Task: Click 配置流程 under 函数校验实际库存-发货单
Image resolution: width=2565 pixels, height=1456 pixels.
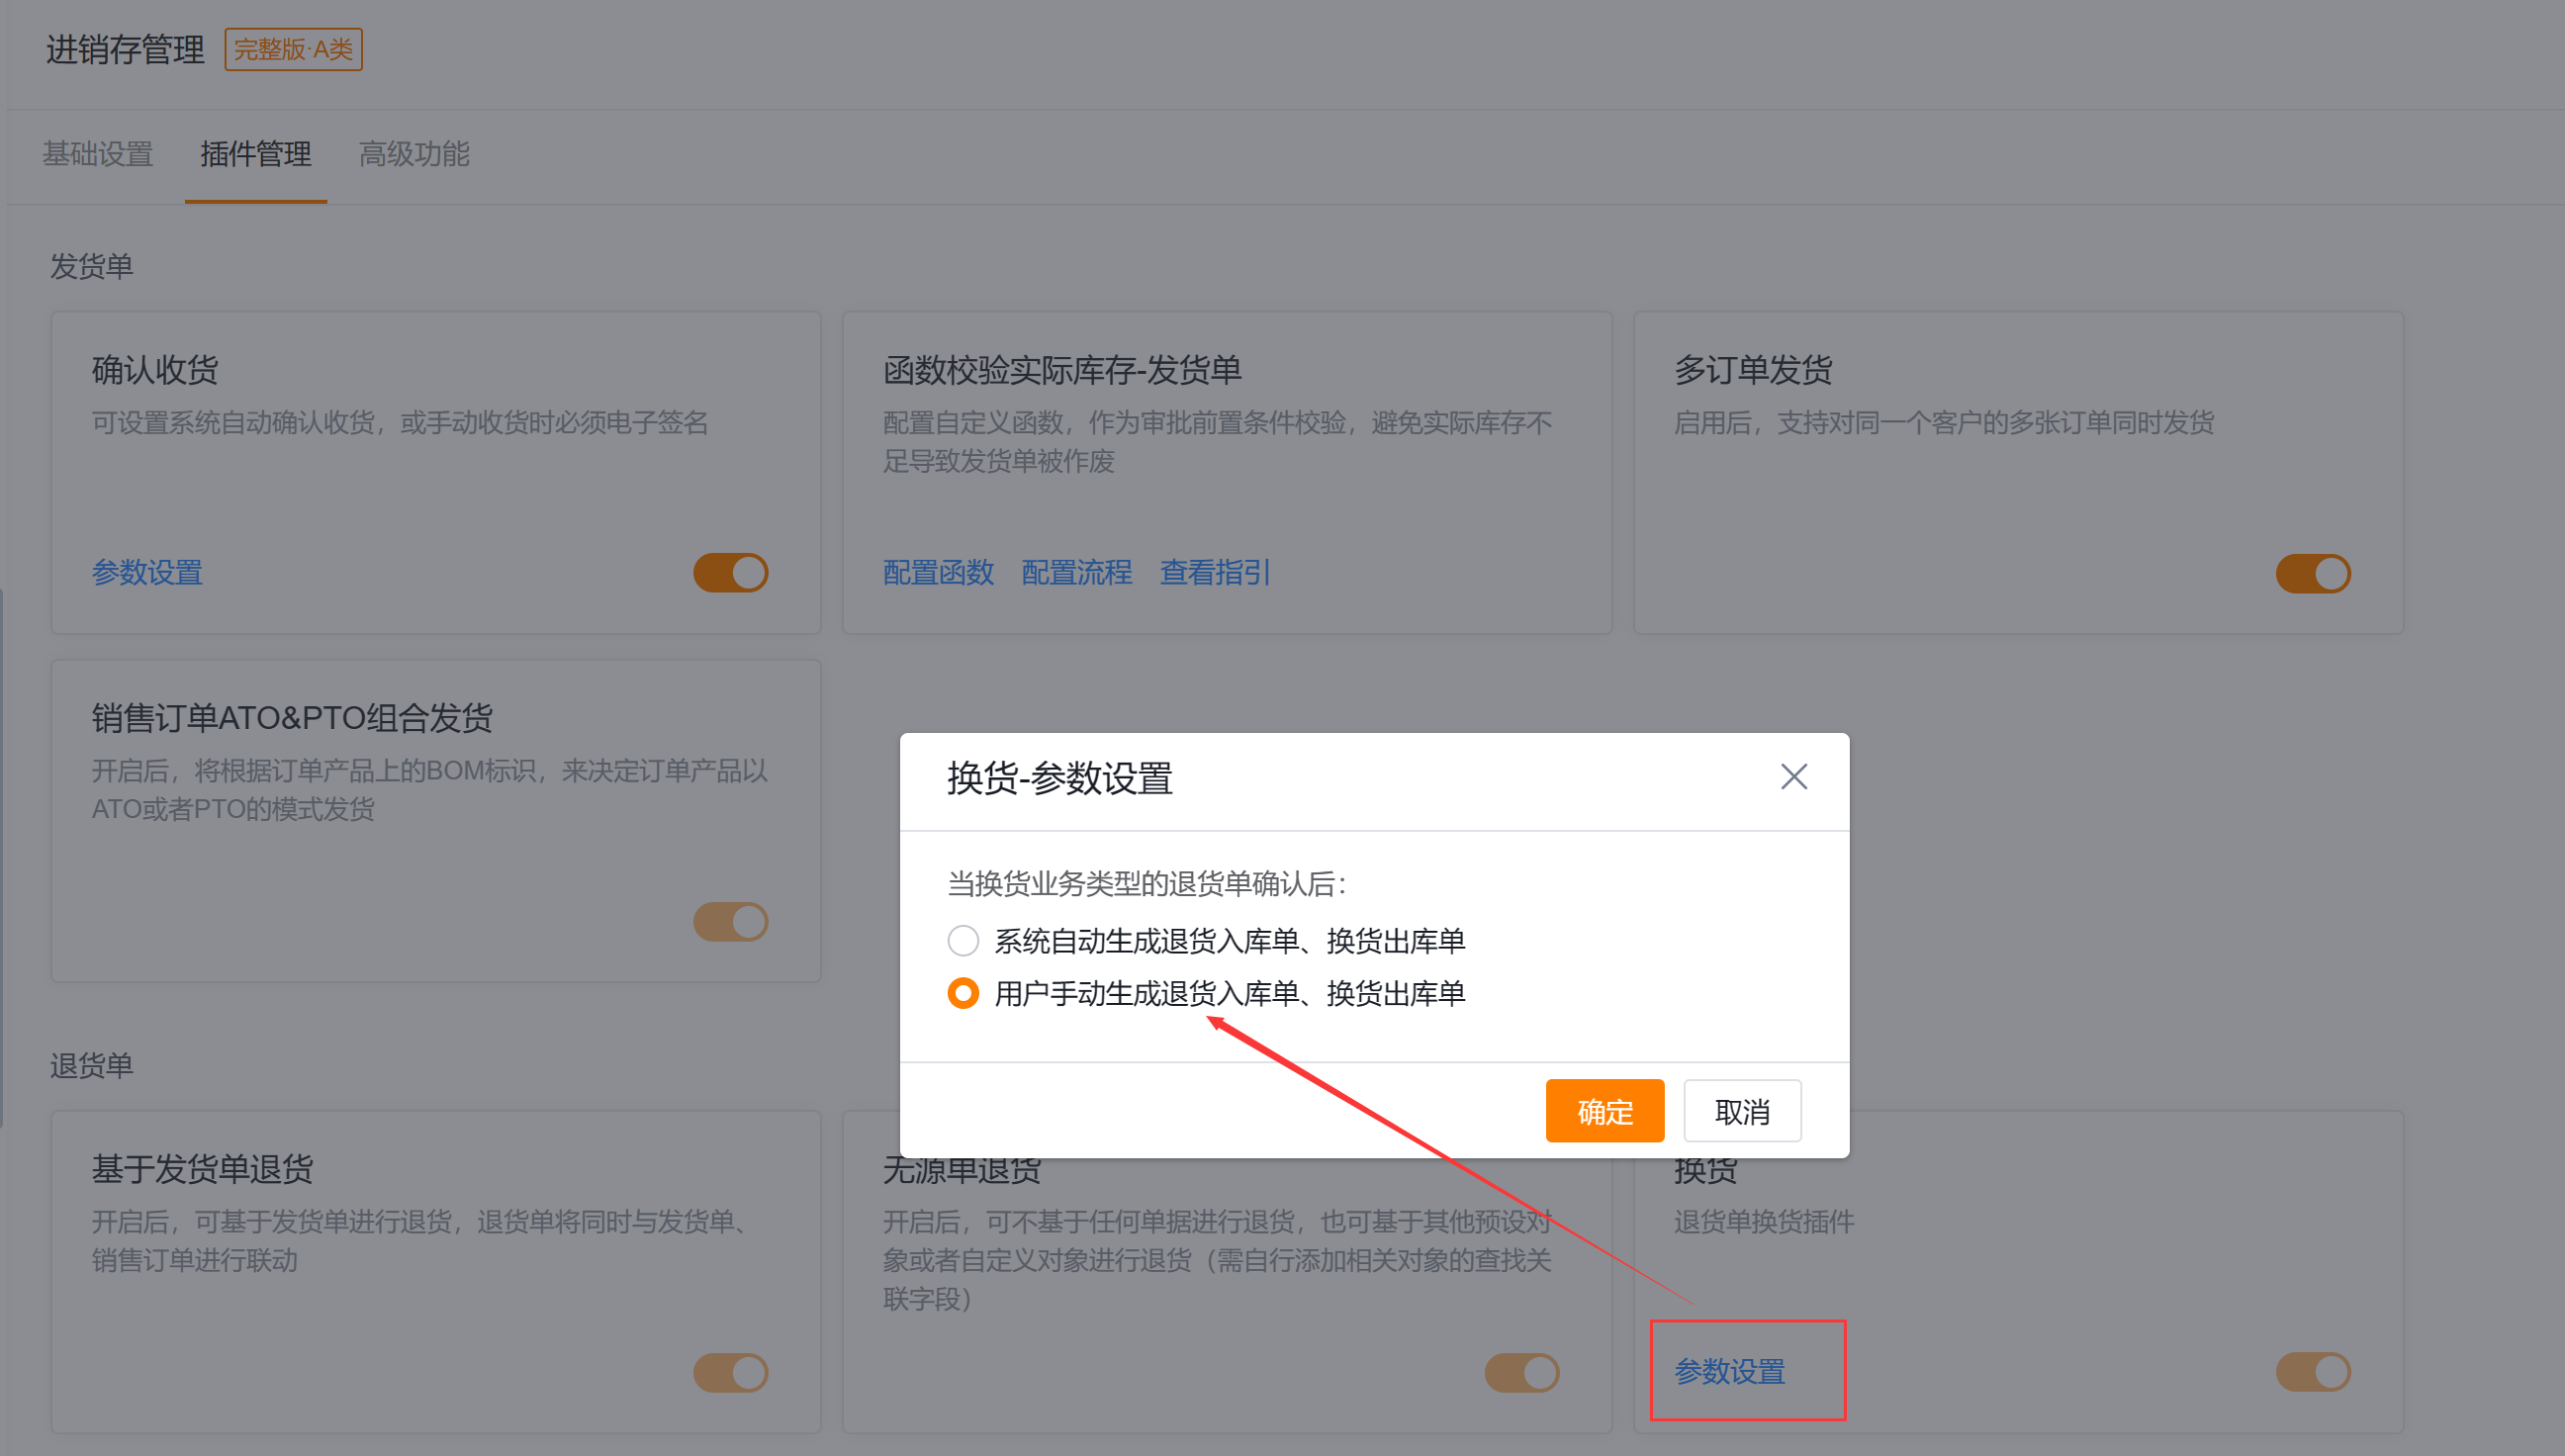Action: [x=1076, y=572]
